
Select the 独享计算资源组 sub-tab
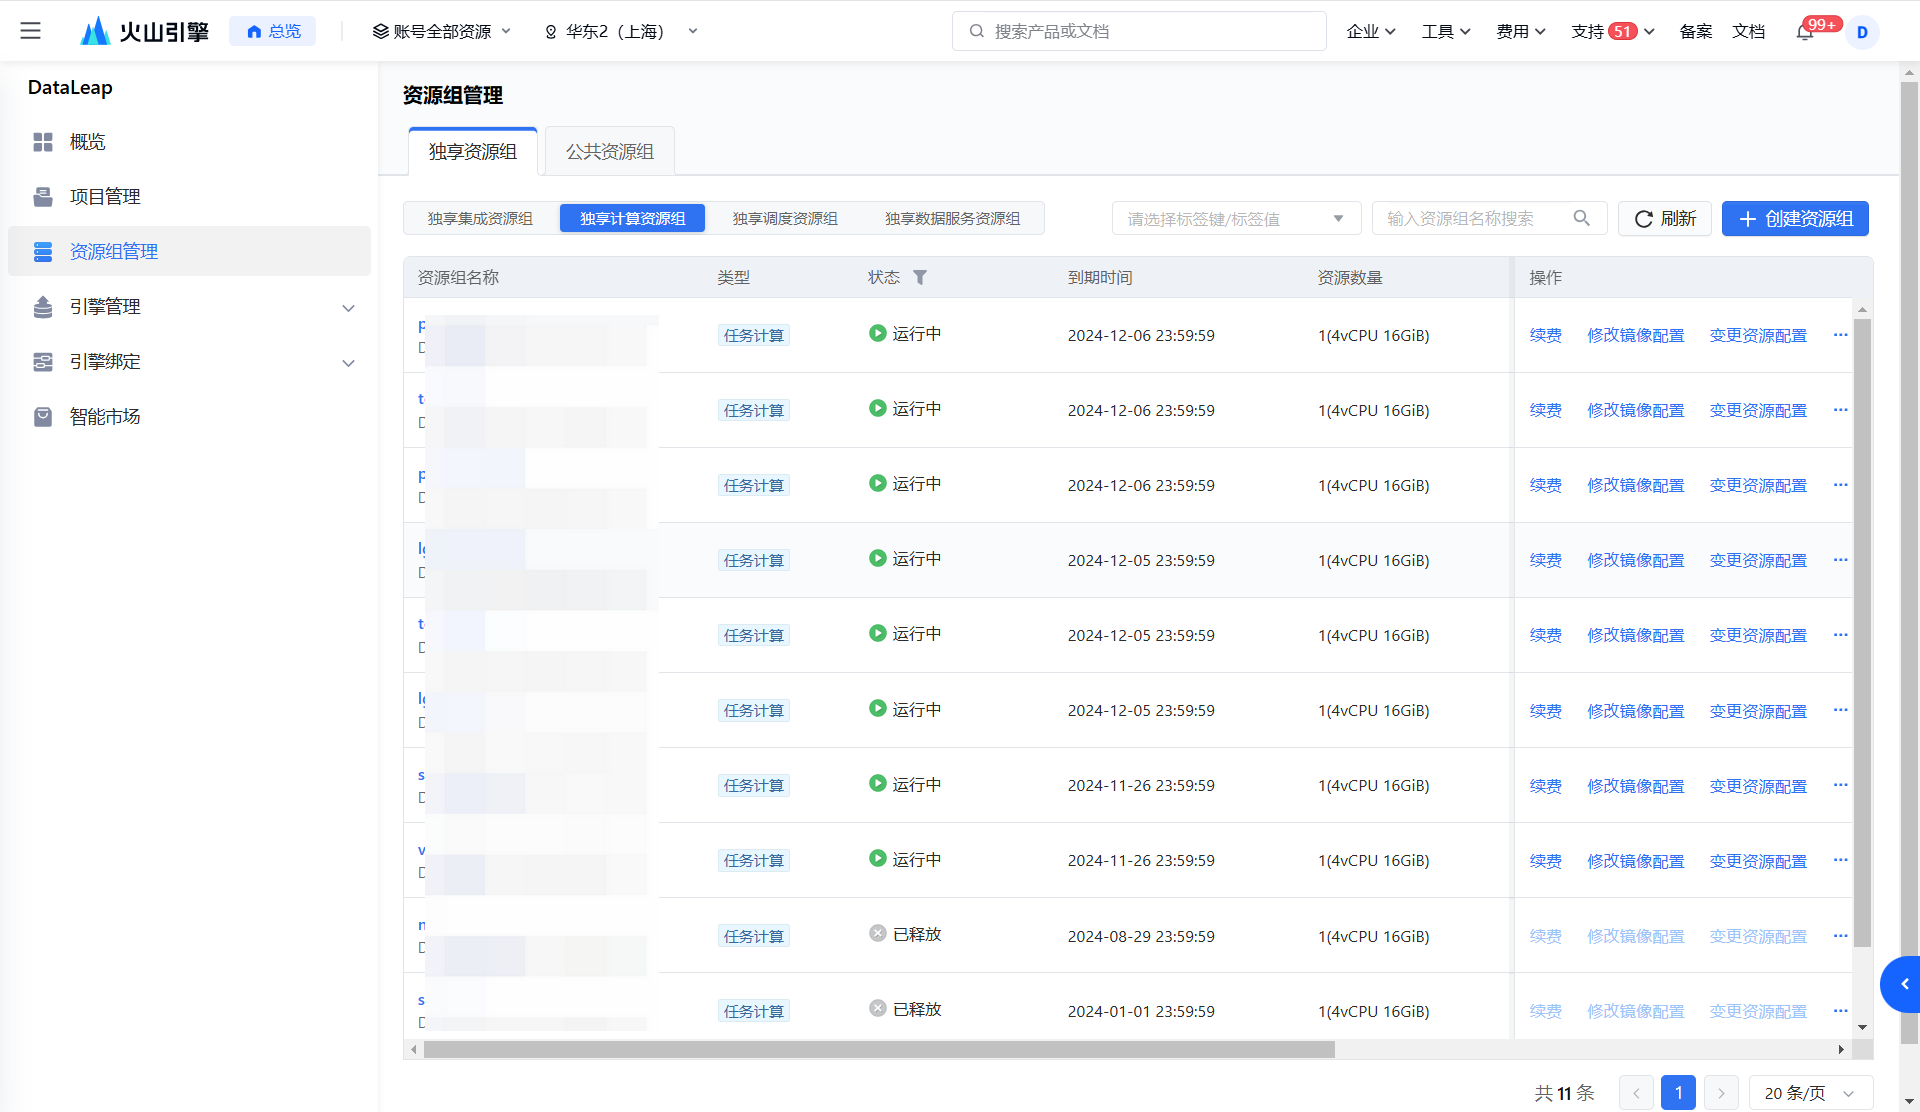click(633, 218)
